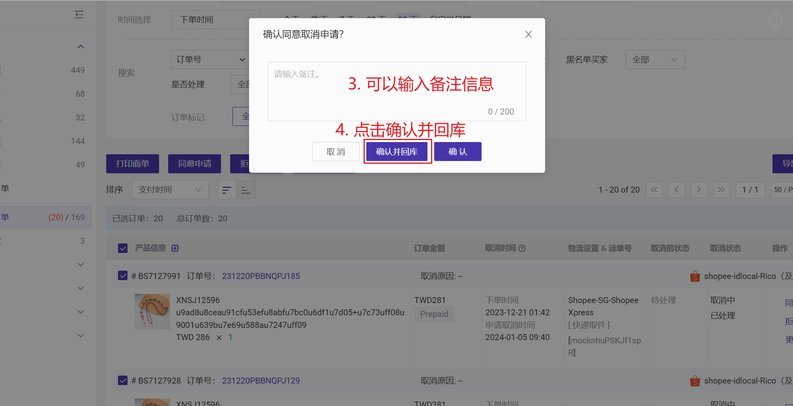The image size is (793, 406).
Task: Open the 支付时间 sort dropdown
Action: click(170, 190)
